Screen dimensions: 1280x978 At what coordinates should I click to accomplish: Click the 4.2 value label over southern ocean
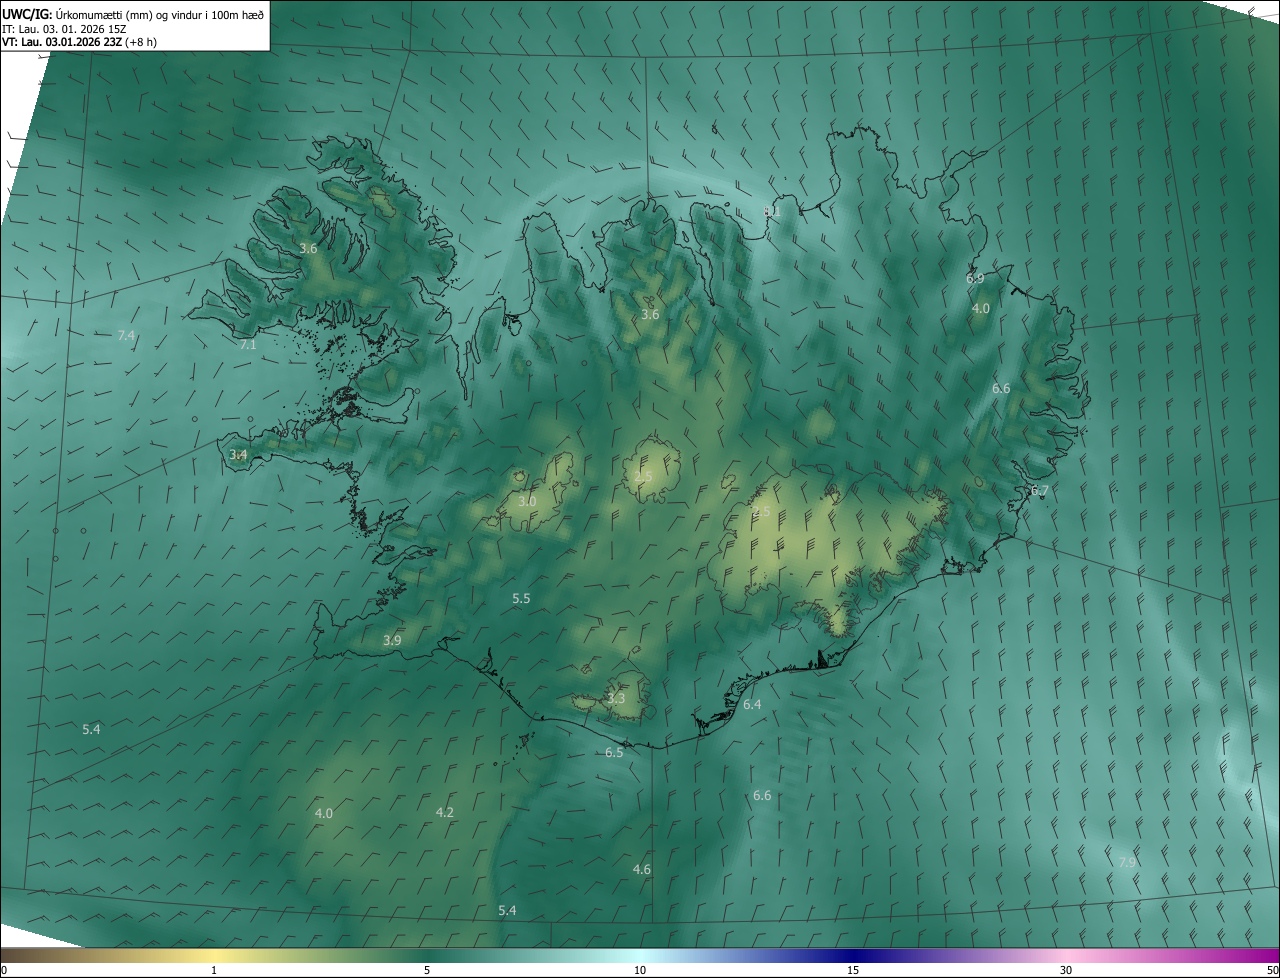click(445, 813)
